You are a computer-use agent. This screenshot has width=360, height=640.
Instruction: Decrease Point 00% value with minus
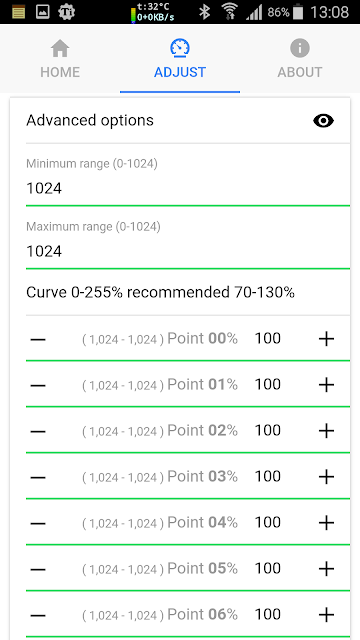tap(38, 339)
